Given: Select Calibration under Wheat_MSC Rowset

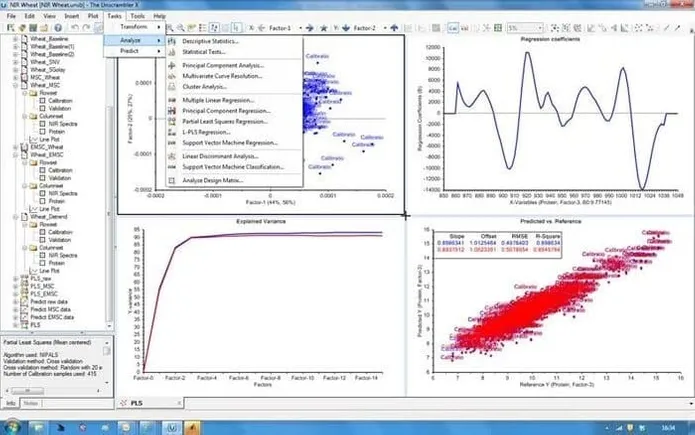Looking at the screenshot, I should (x=60, y=101).
